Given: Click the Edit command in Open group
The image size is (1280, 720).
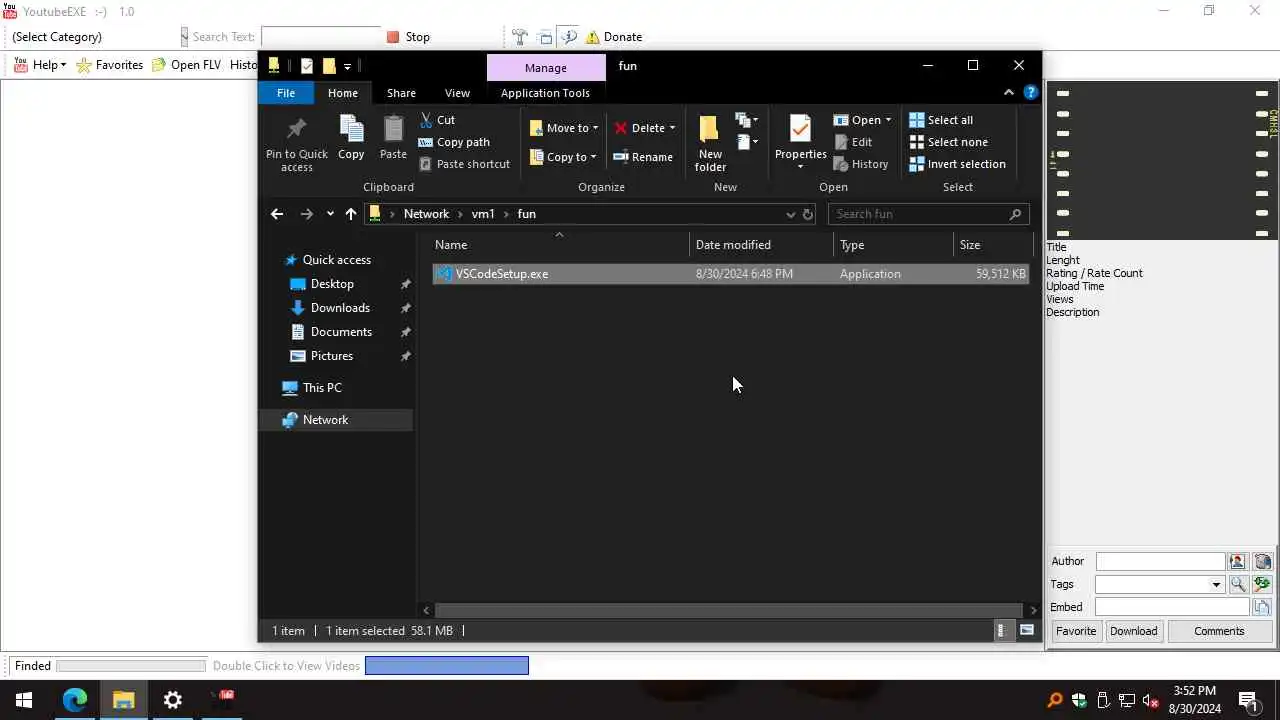Looking at the screenshot, I should (x=853, y=142).
